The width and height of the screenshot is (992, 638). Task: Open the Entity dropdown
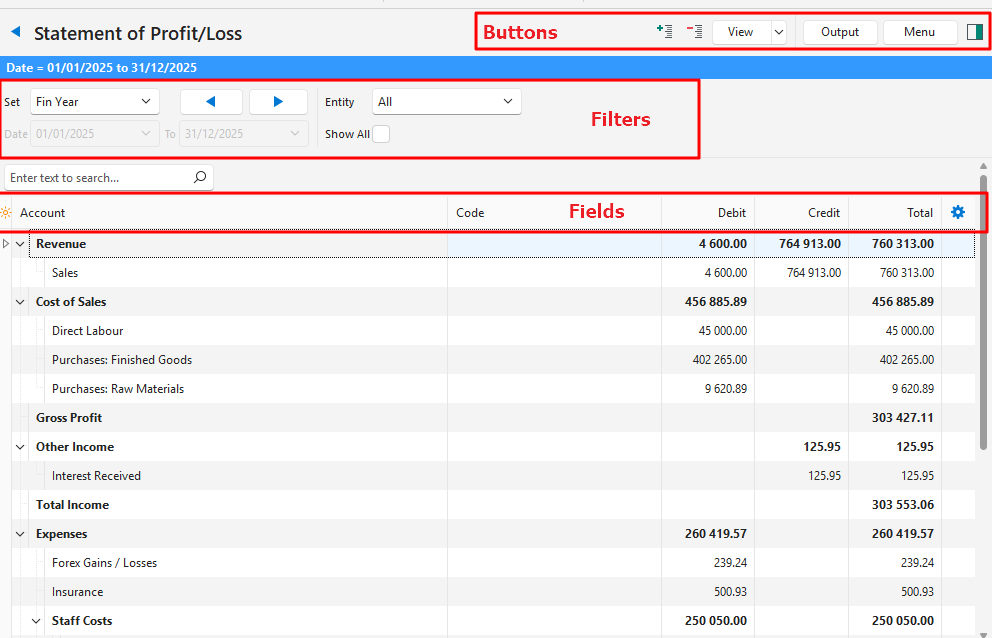tap(446, 102)
